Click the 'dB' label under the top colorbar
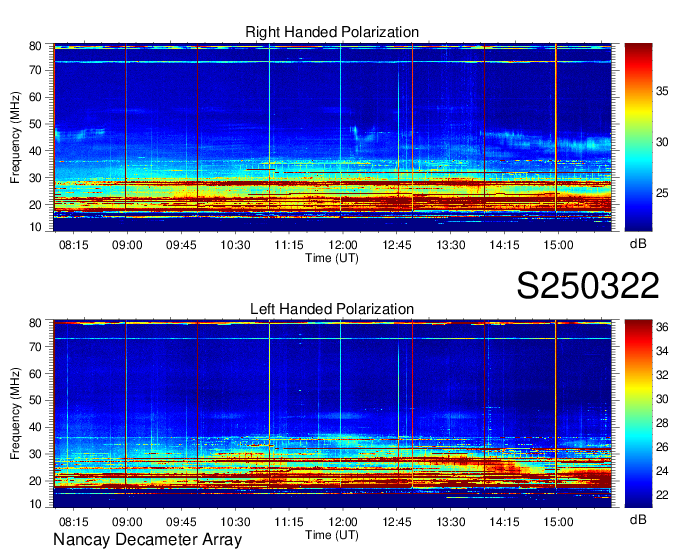Screen dimensions: 680x552 [638, 244]
